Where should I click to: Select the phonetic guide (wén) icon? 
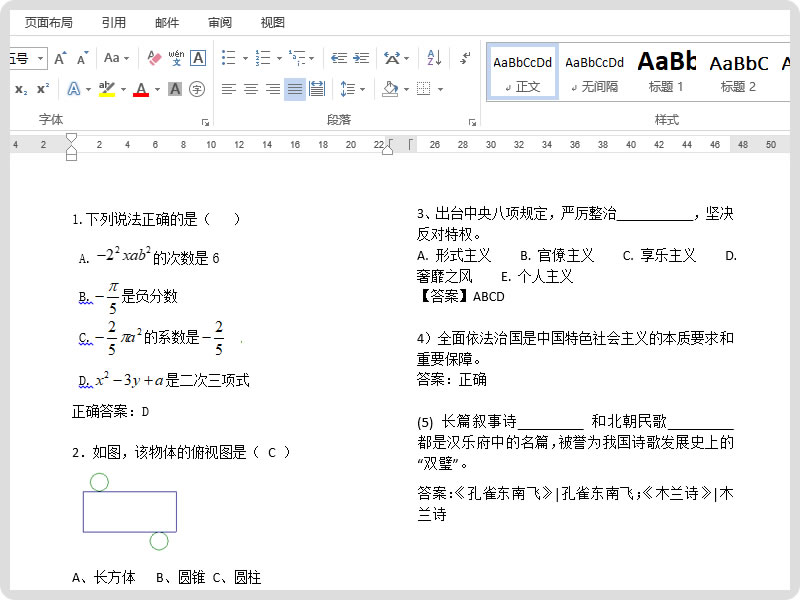177,58
